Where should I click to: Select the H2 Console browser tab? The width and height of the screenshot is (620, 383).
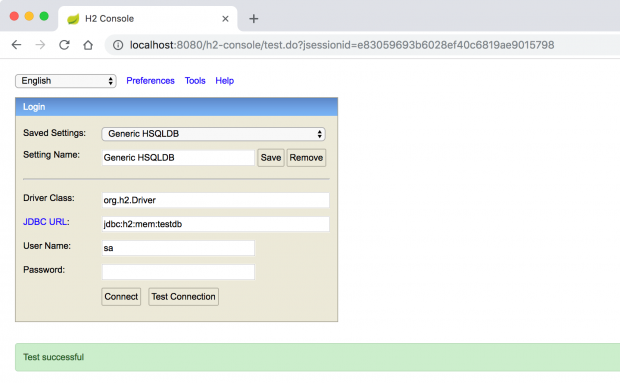[x=148, y=19]
